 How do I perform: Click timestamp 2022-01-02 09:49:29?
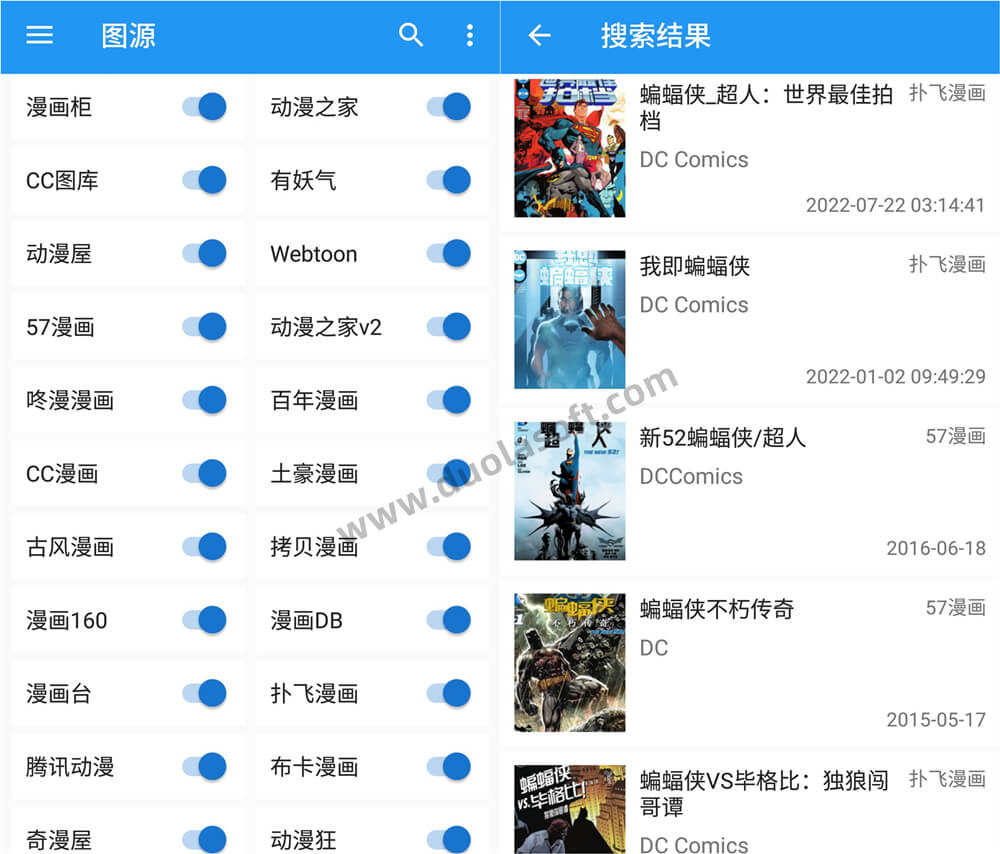895,377
